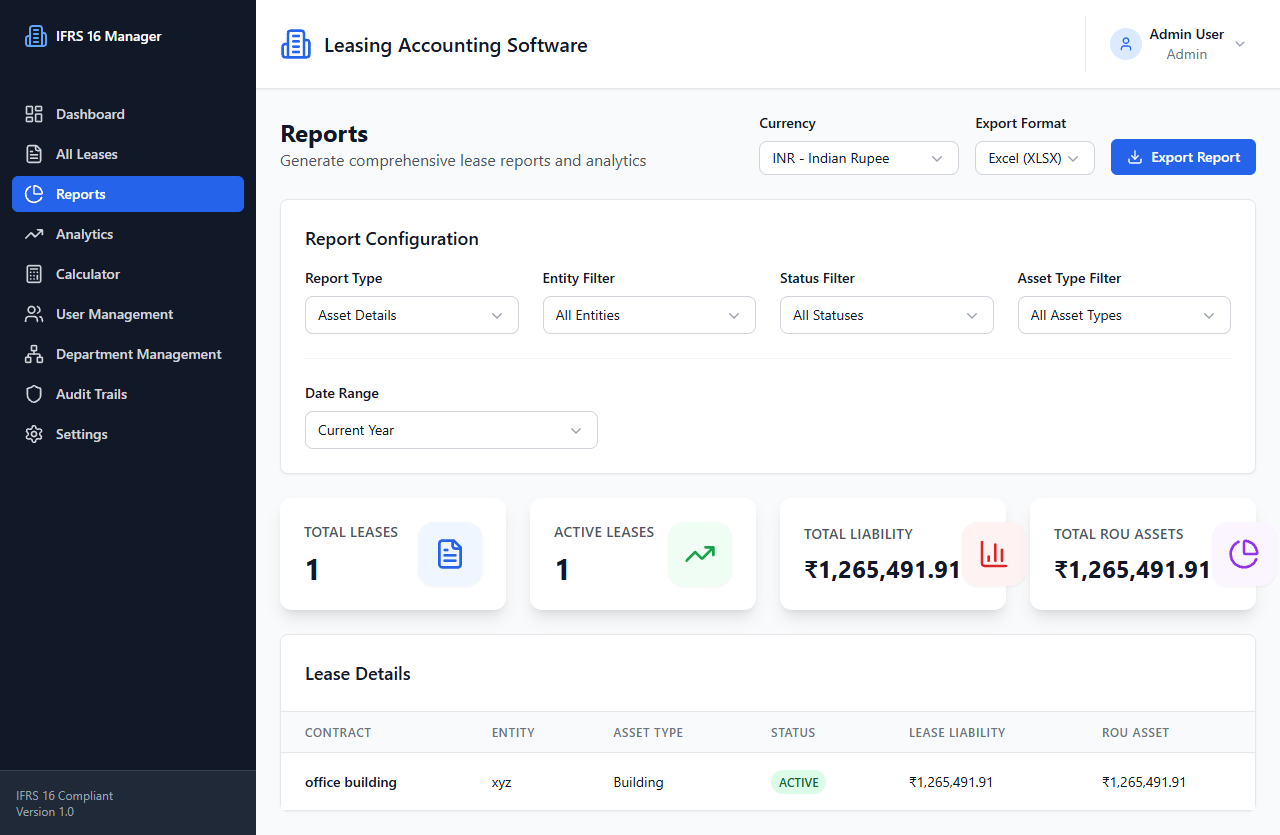Screen dimensions: 1280x835
Task: Navigate to User Management
Action: click(128, 314)
